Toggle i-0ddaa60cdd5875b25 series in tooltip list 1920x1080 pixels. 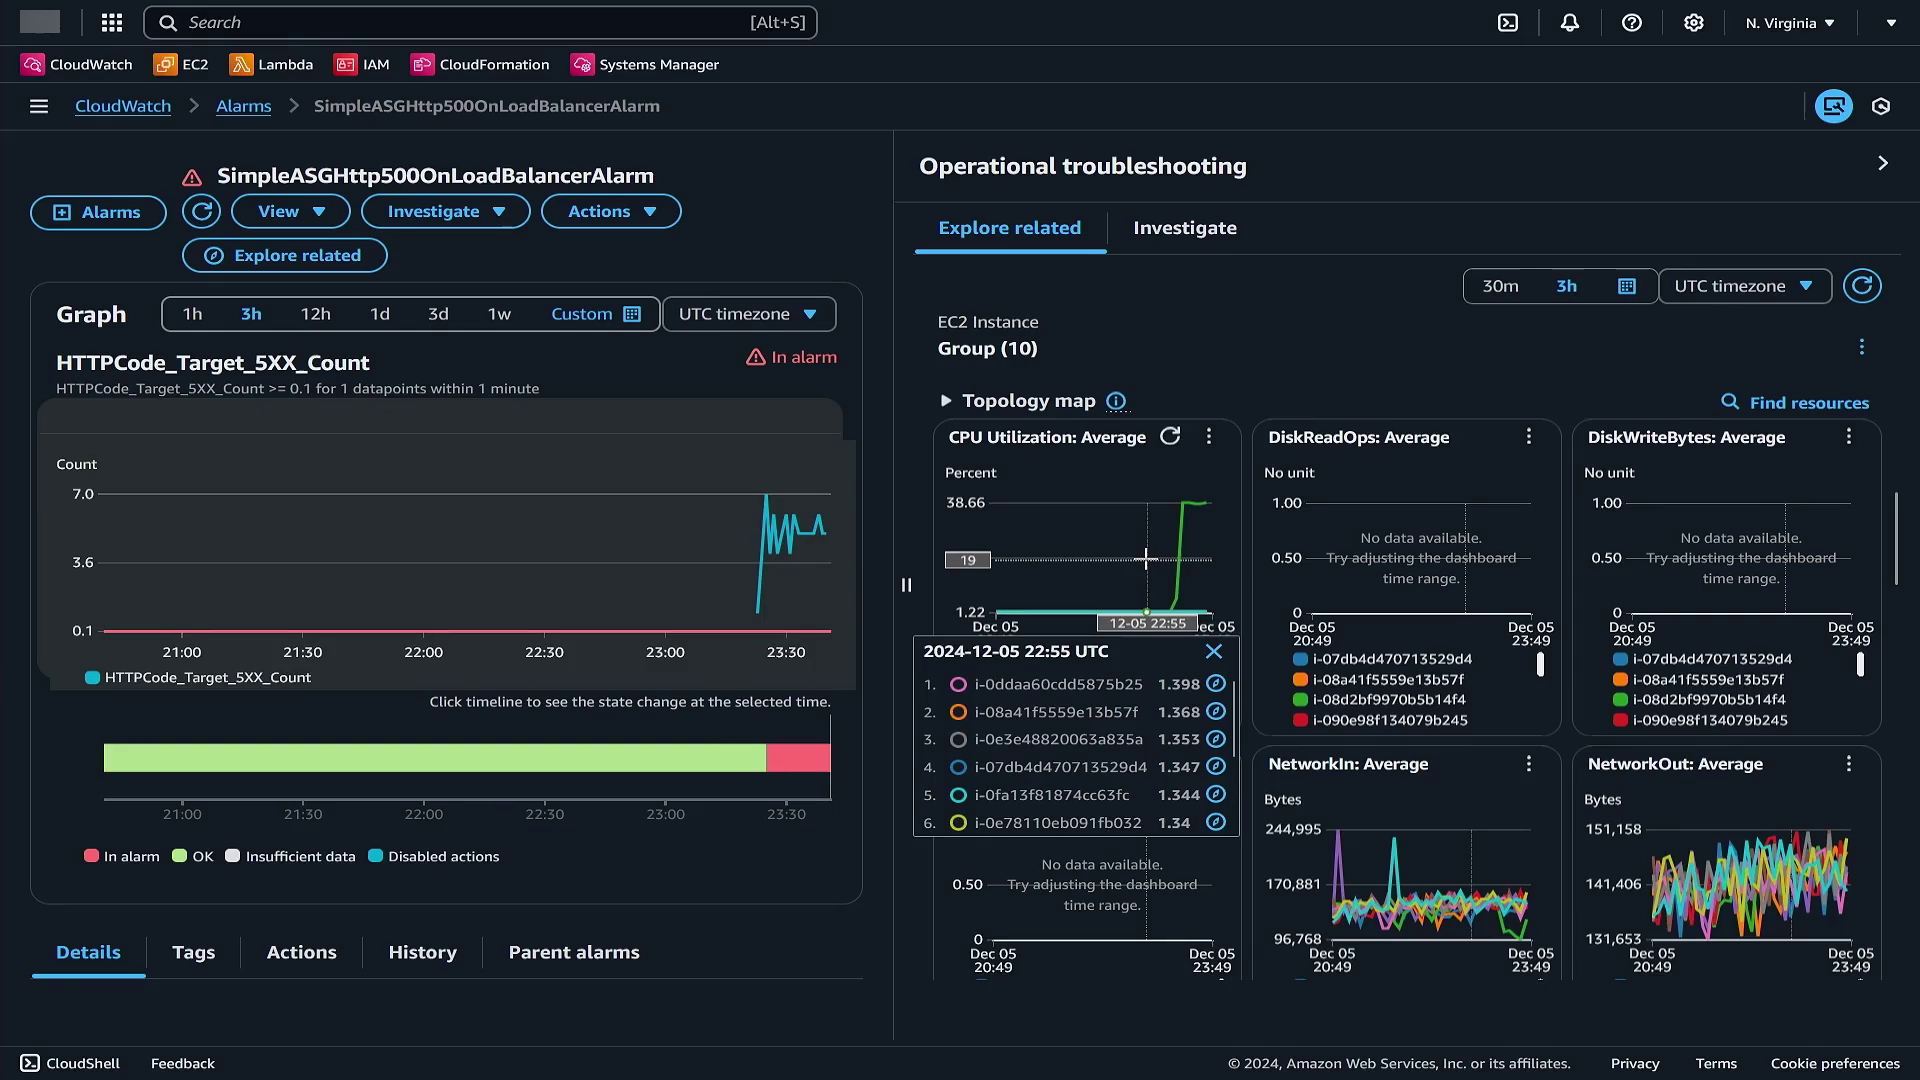[958, 684]
